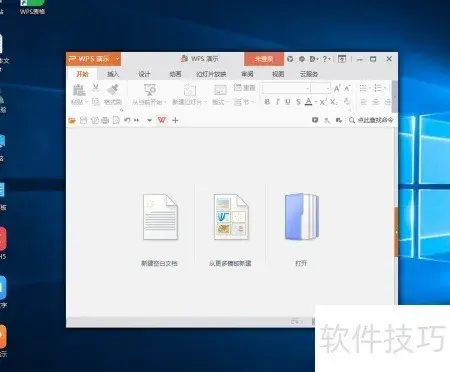
Task: Toggle align left paragraph button
Action: coord(363,102)
